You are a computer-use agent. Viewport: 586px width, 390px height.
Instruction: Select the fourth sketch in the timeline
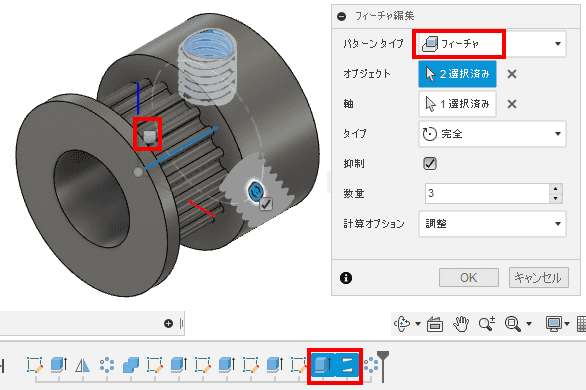click(250, 365)
